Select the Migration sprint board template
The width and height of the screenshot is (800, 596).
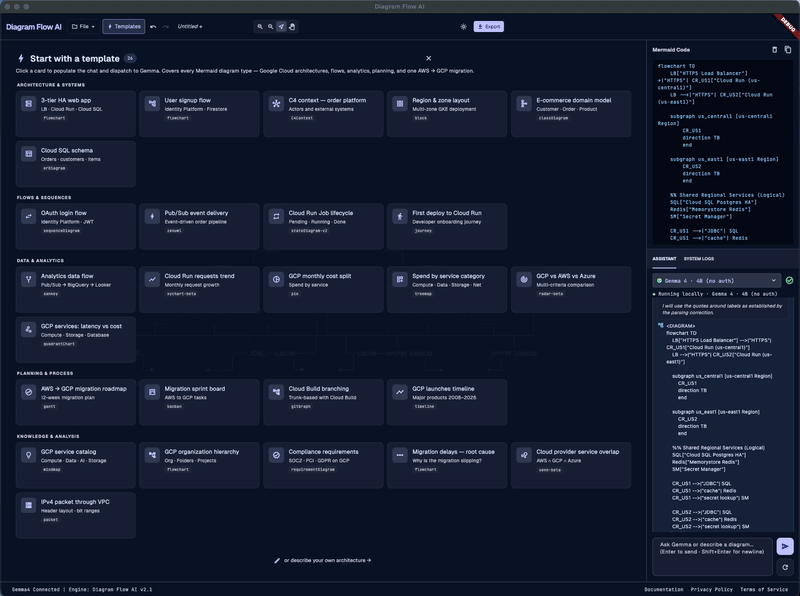[x=199, y=402]
